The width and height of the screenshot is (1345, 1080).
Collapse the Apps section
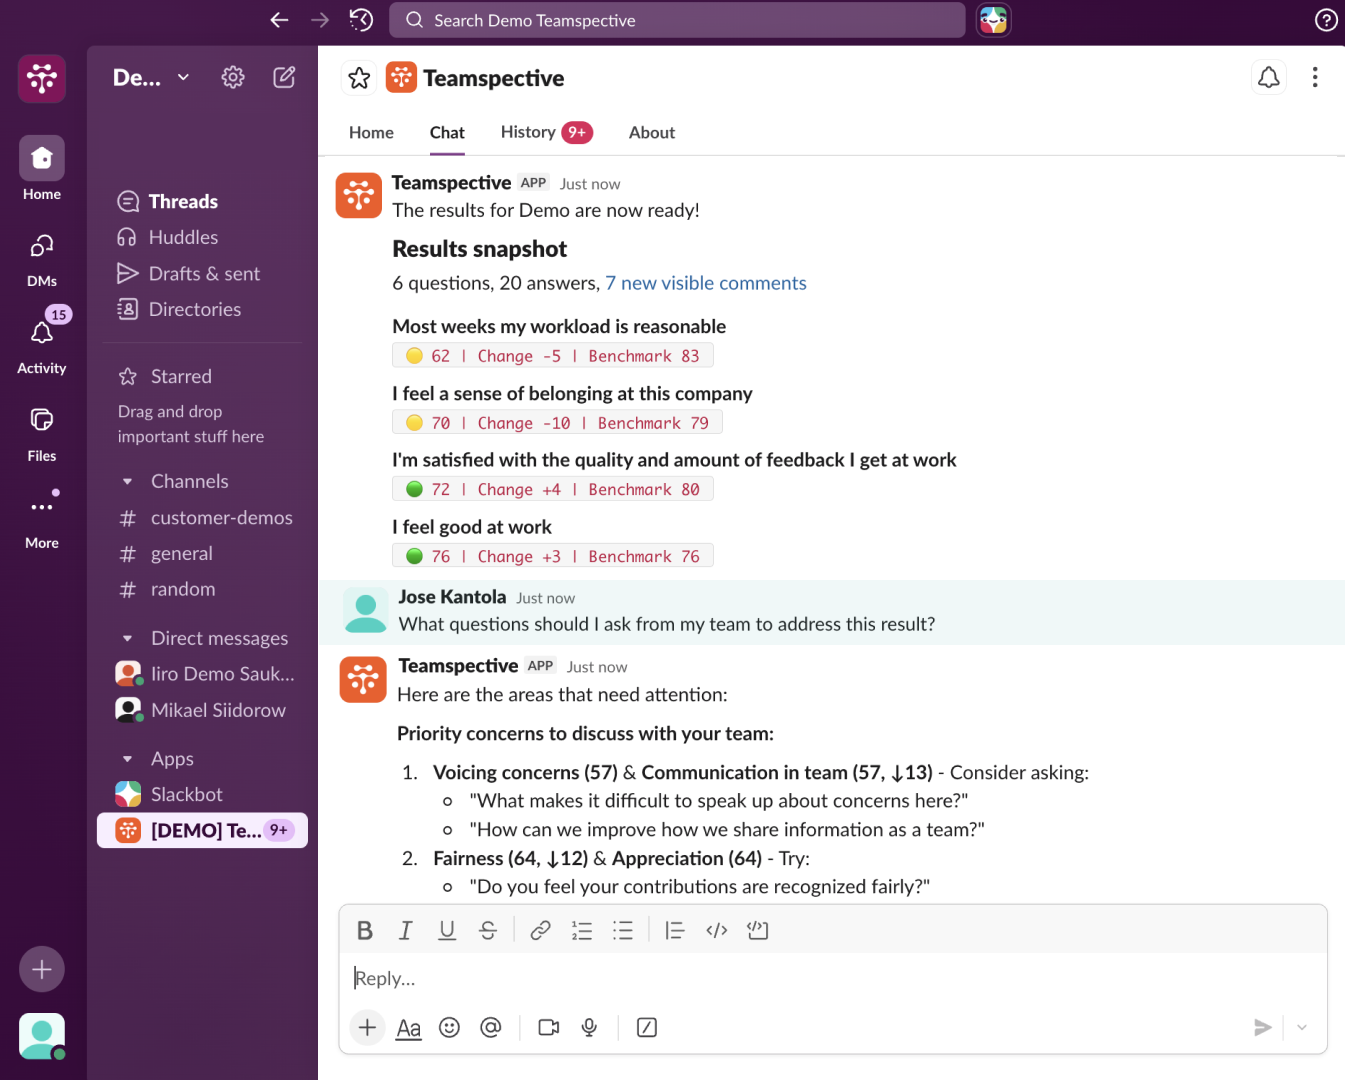pyautogui.click(x=127, y=759)
